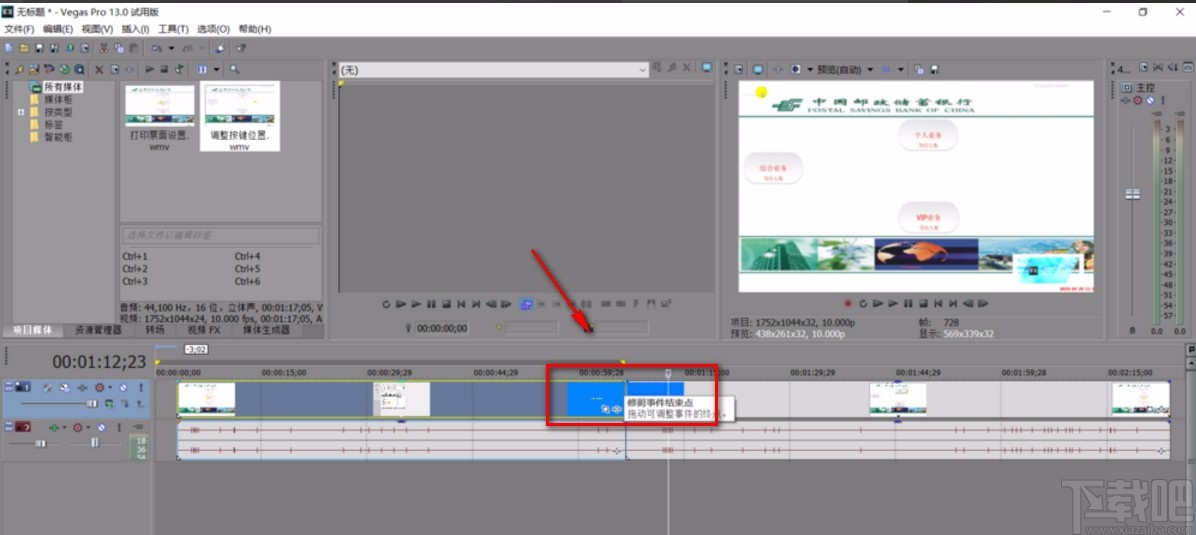Click the Save project toolbar icon
The image size is (1196, 535).
point(38,48)
